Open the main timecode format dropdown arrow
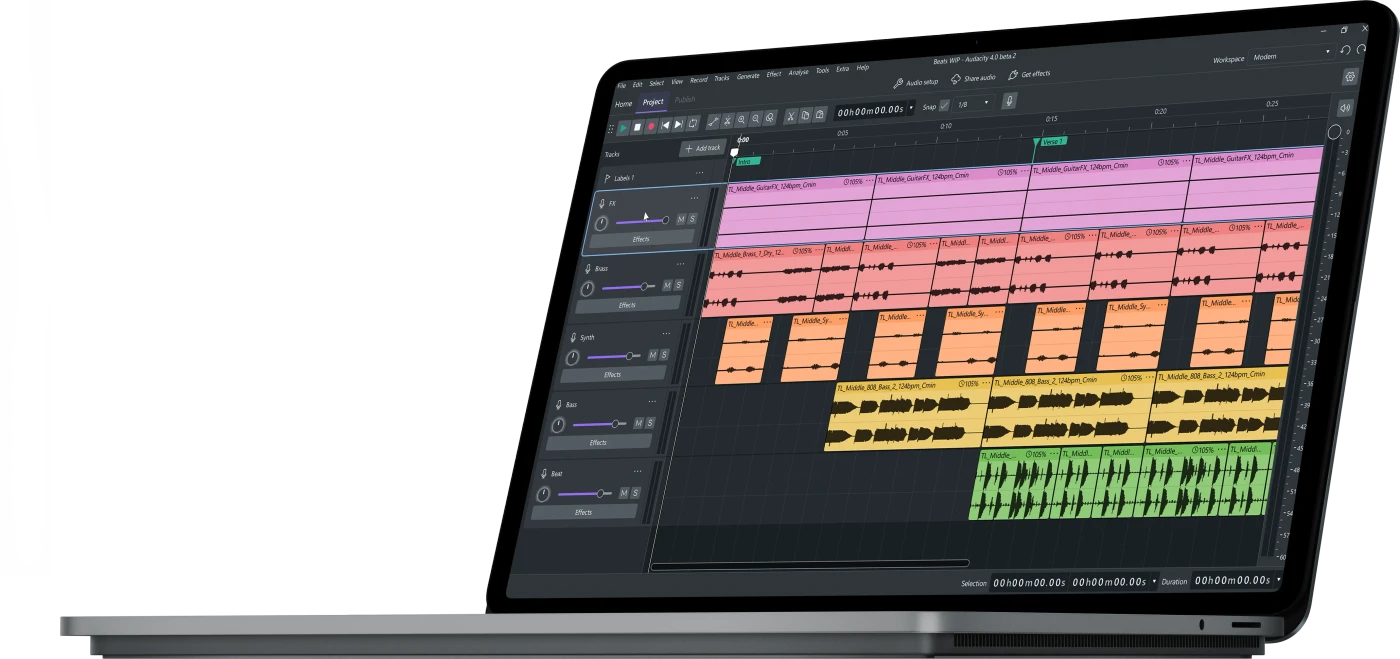1400x659 pixels. (910, 108)
